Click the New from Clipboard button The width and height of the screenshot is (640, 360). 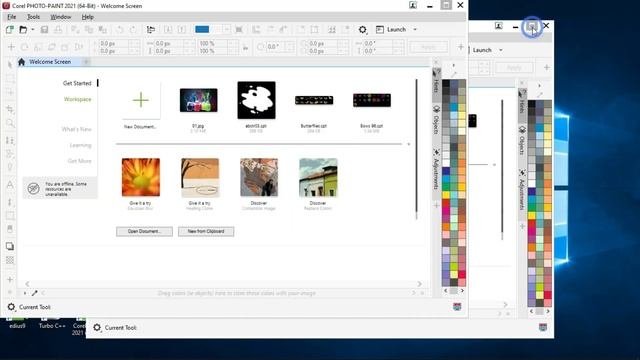point(206,231)
